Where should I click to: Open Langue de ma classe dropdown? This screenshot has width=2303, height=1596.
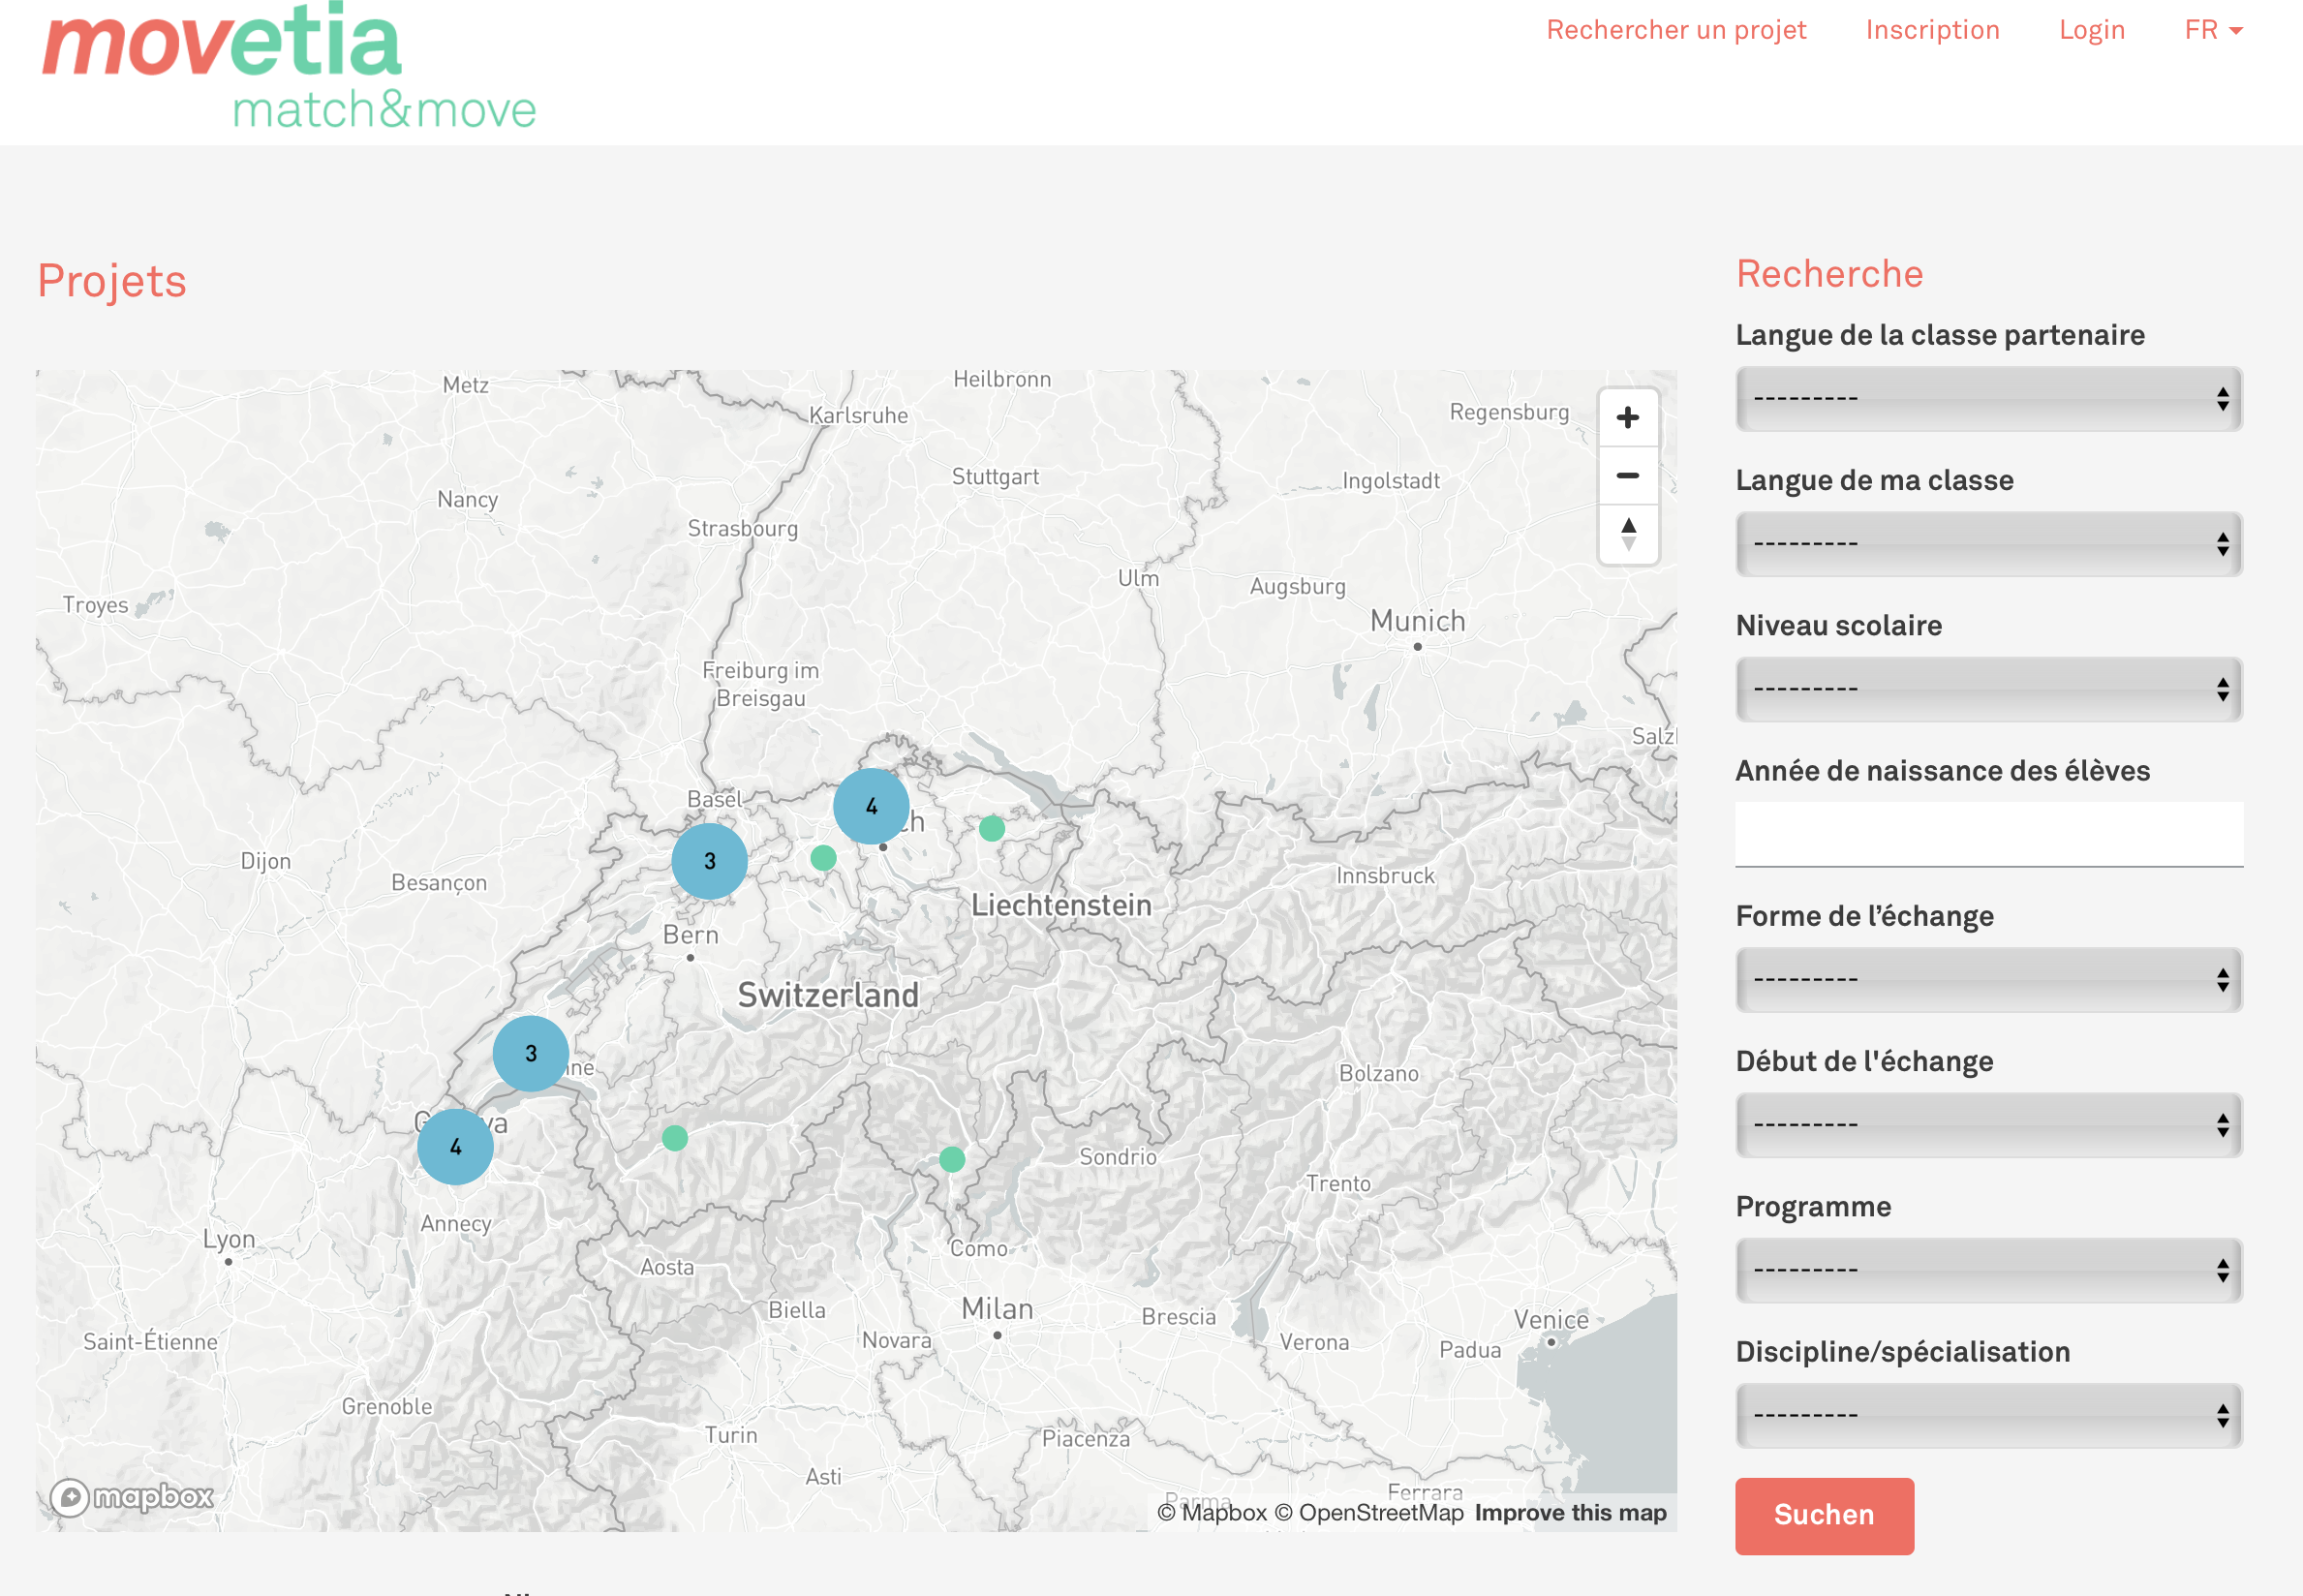coord(1988,544)
